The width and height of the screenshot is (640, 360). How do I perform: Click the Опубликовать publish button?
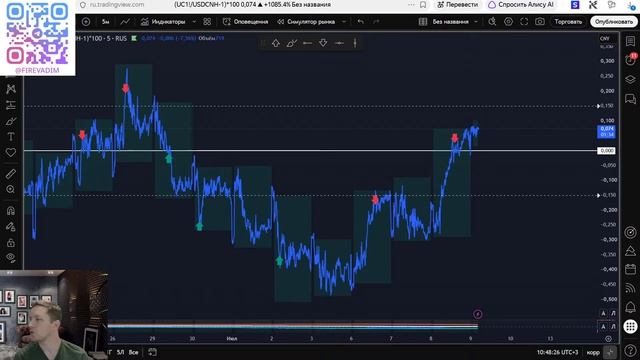tap(613, 22)
